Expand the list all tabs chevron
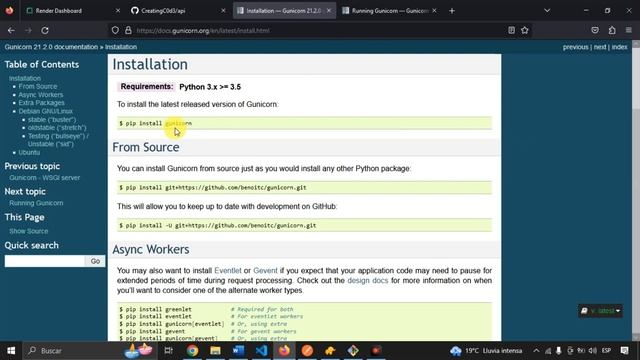This screenshot has height=360, width=640. pyautogui.click(x=547, y=11)
